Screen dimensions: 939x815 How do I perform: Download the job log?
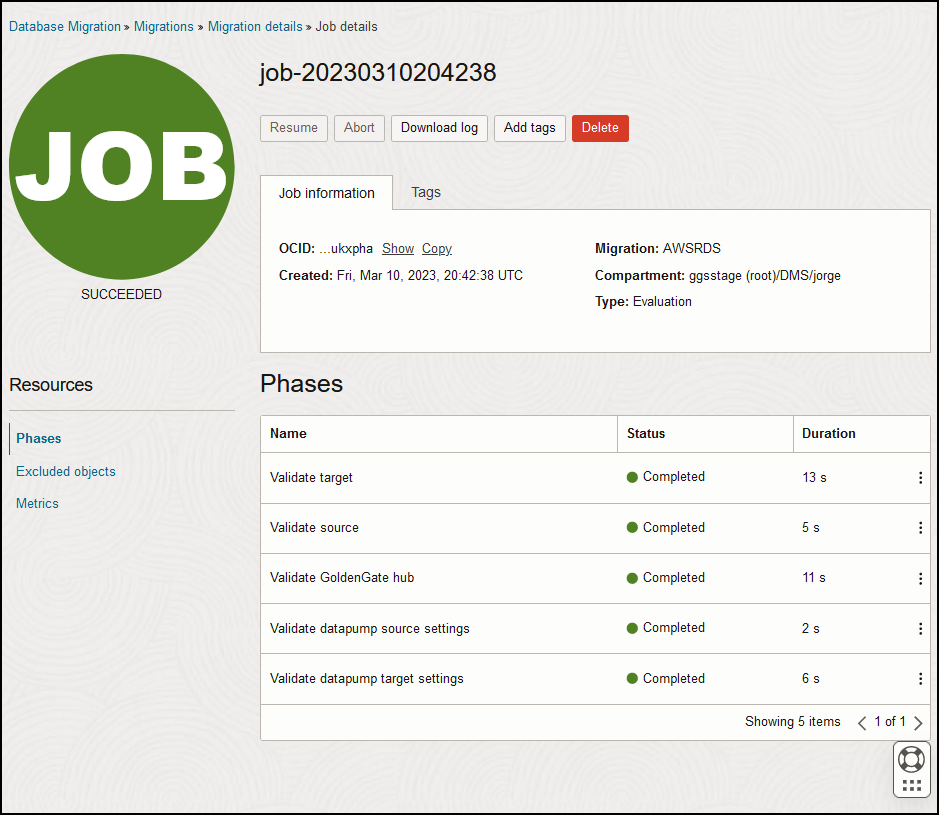coord(439,128)
